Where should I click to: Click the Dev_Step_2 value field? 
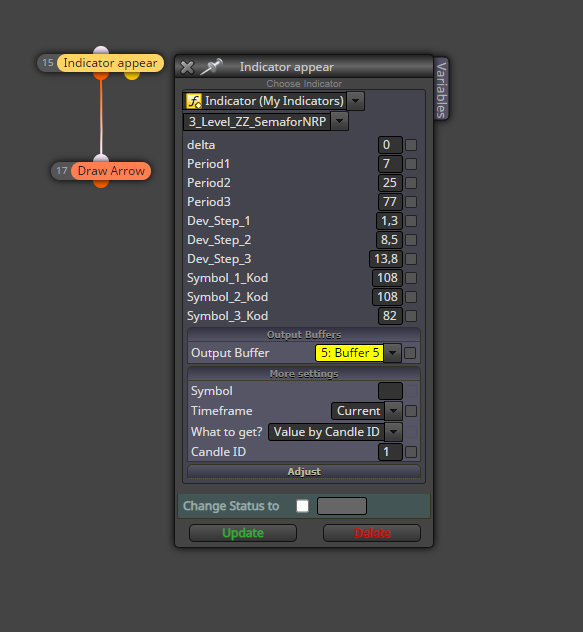389,240
